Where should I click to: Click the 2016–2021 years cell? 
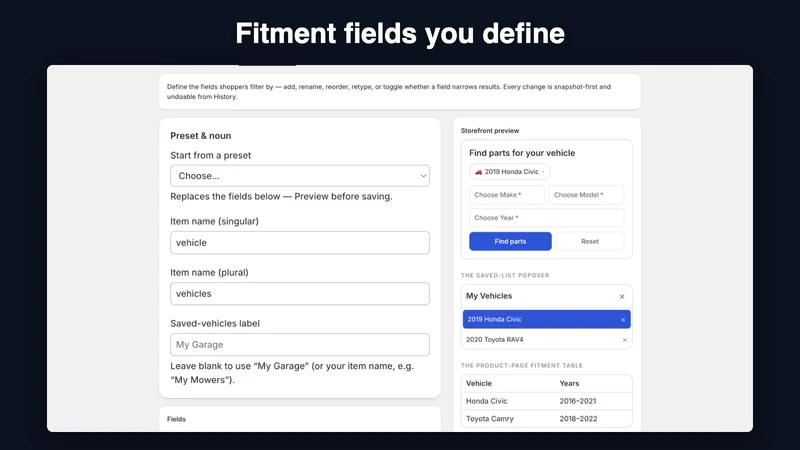point(578,401)
